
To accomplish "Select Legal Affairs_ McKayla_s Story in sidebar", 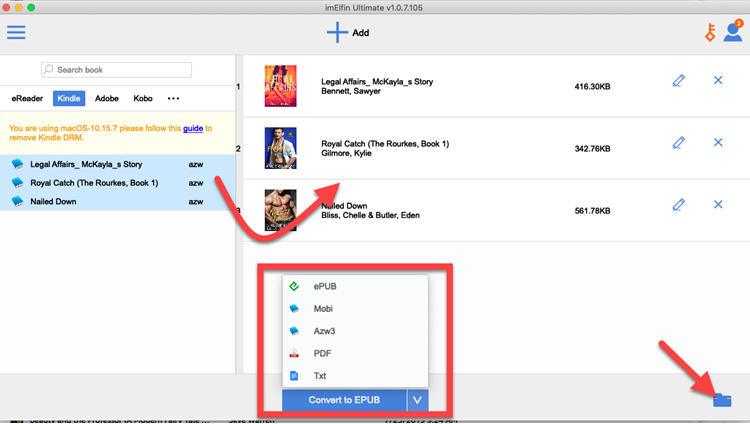I will (x=118, y=164).
